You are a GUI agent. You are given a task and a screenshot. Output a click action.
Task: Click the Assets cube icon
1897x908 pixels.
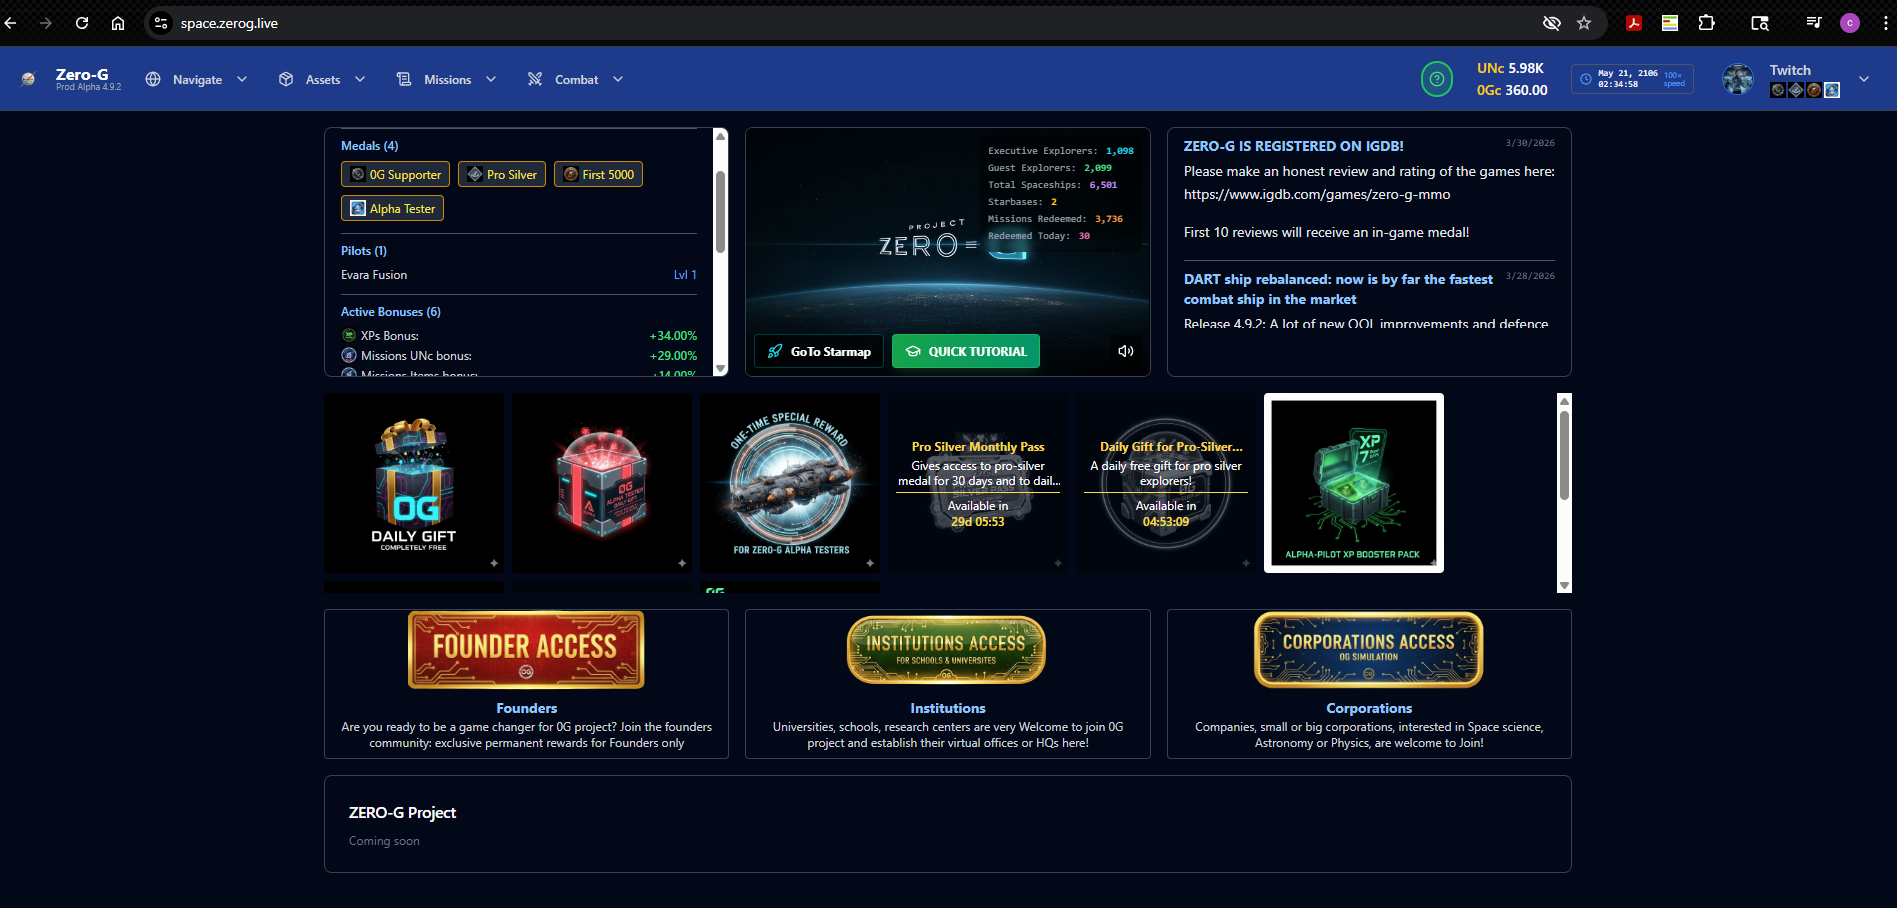285,79
